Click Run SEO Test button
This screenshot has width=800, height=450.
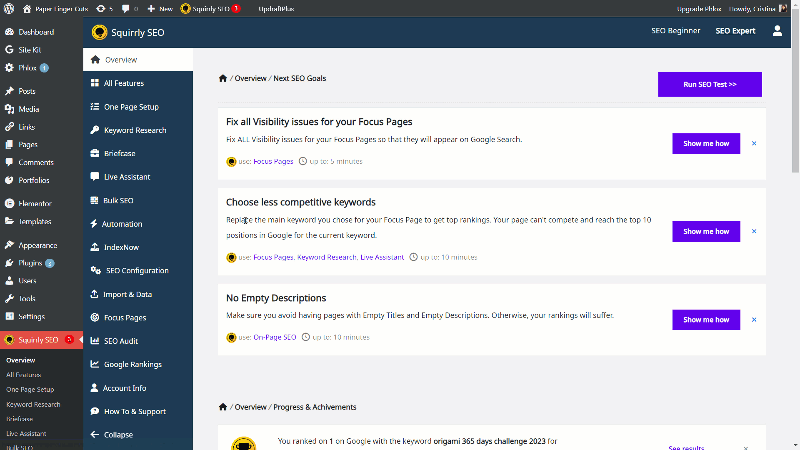(710, 84)
